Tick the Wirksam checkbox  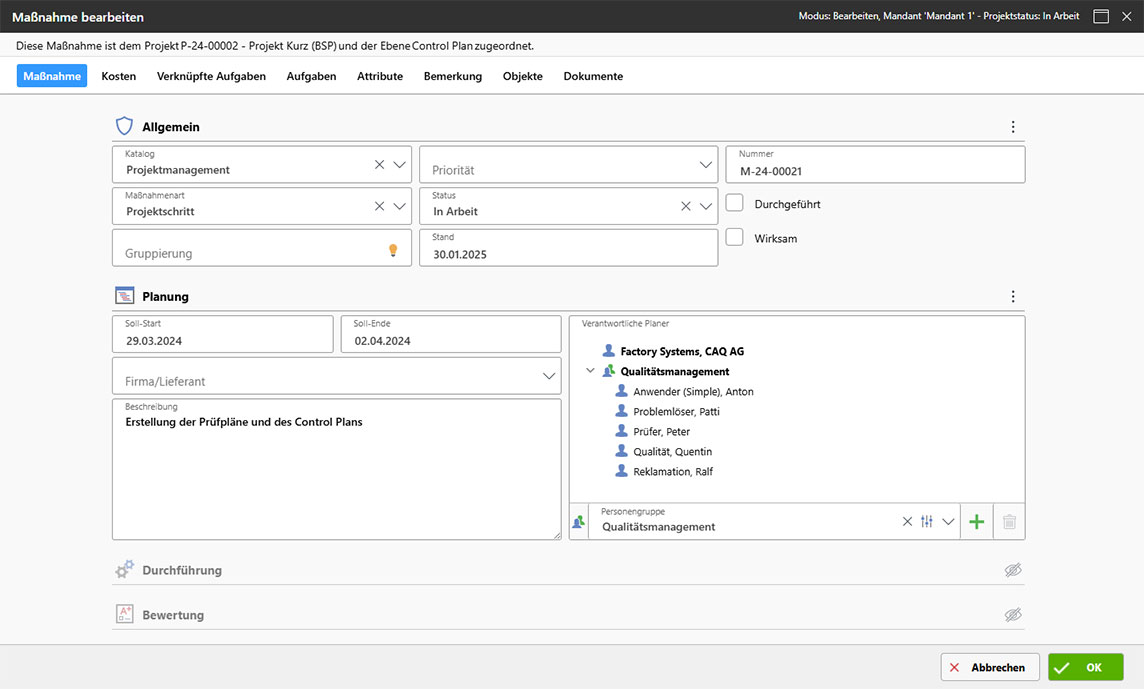735,238
